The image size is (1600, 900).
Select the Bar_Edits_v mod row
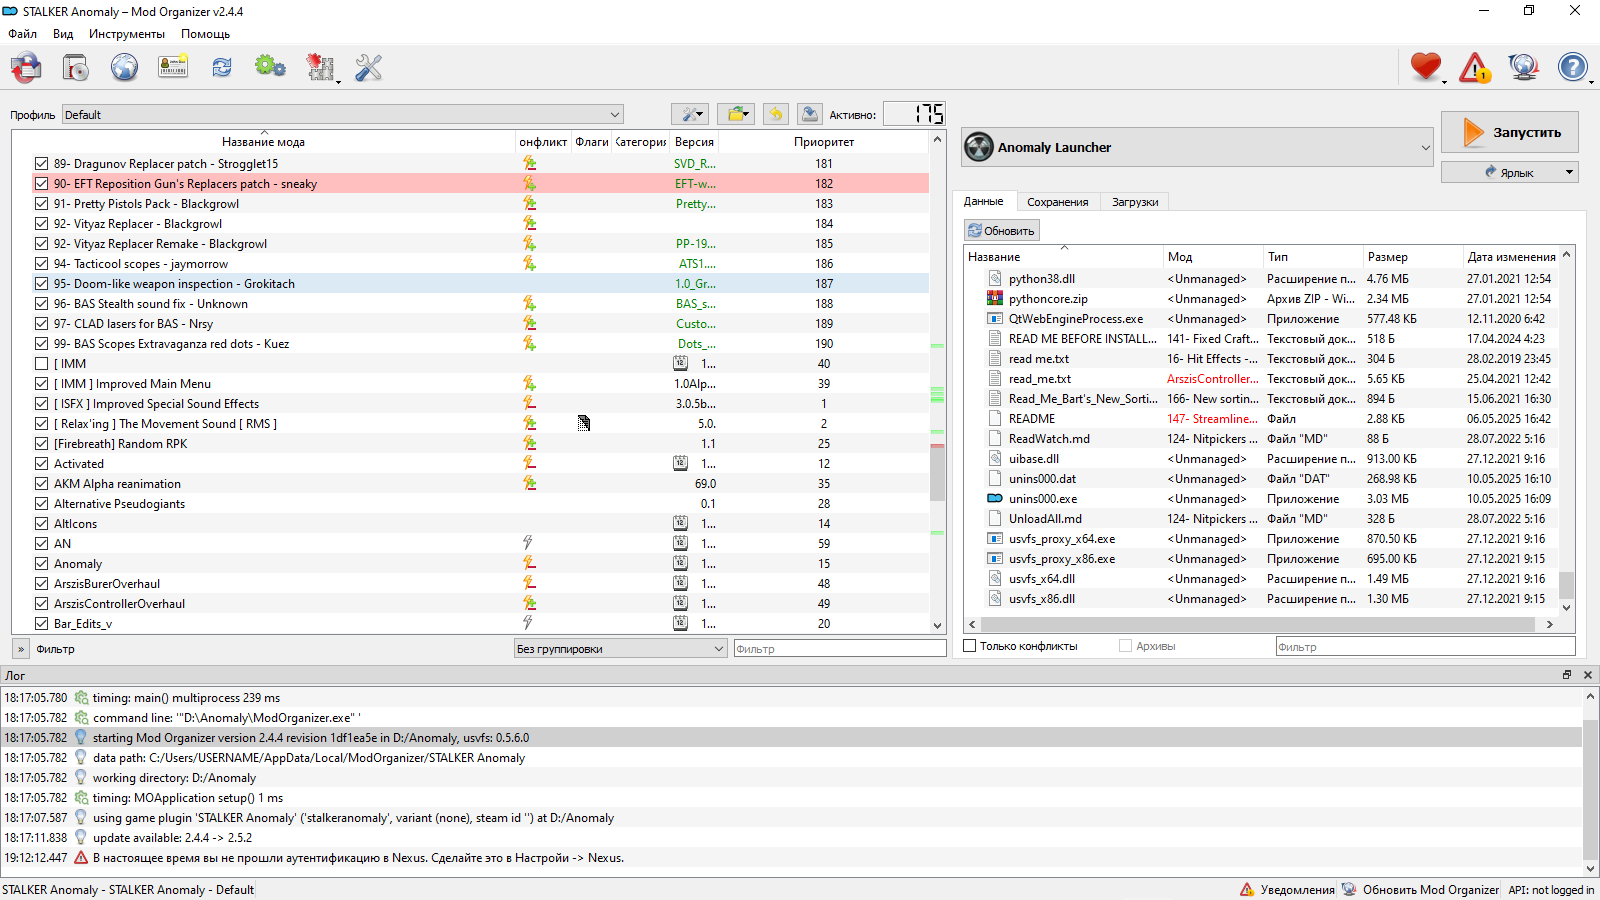click(470, 623)
